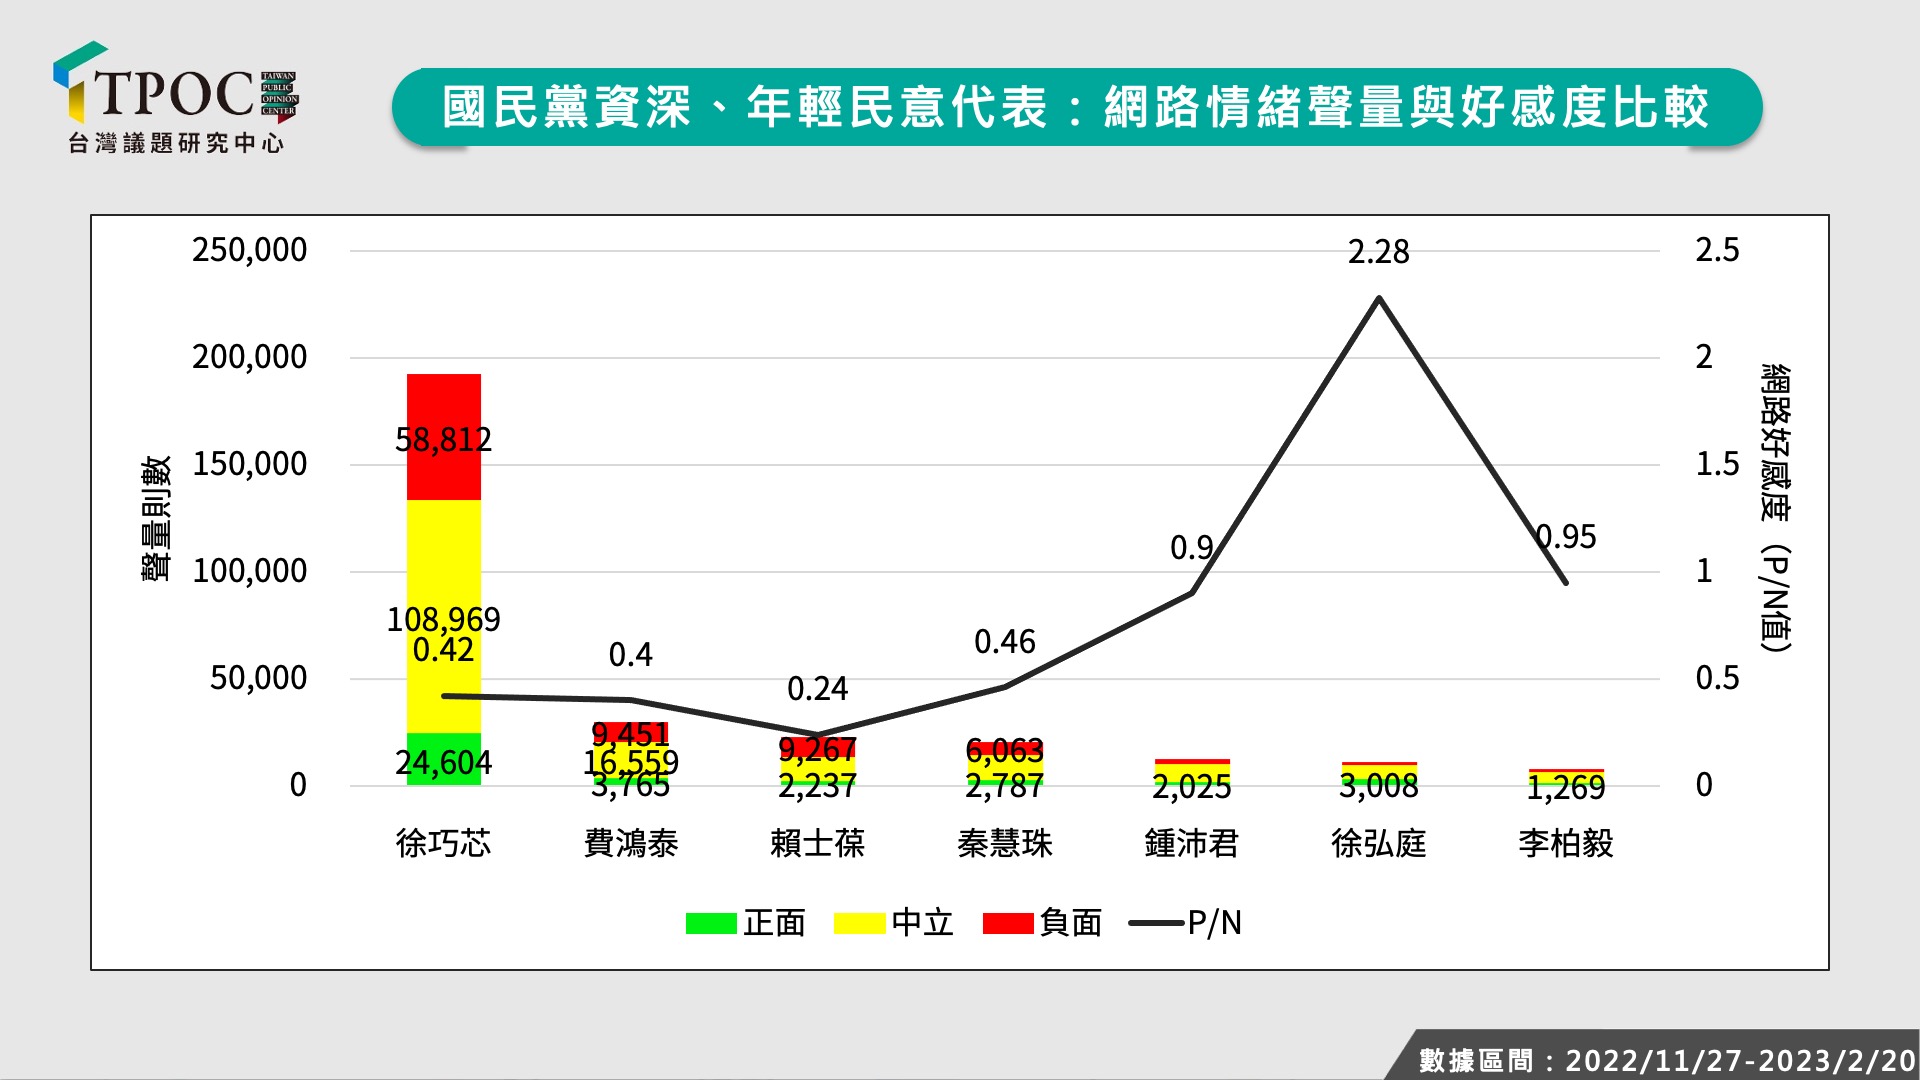This screenshot has height=1080, width=1920.
Task: Click the 聲量則數 axis title
Action: 156,518
